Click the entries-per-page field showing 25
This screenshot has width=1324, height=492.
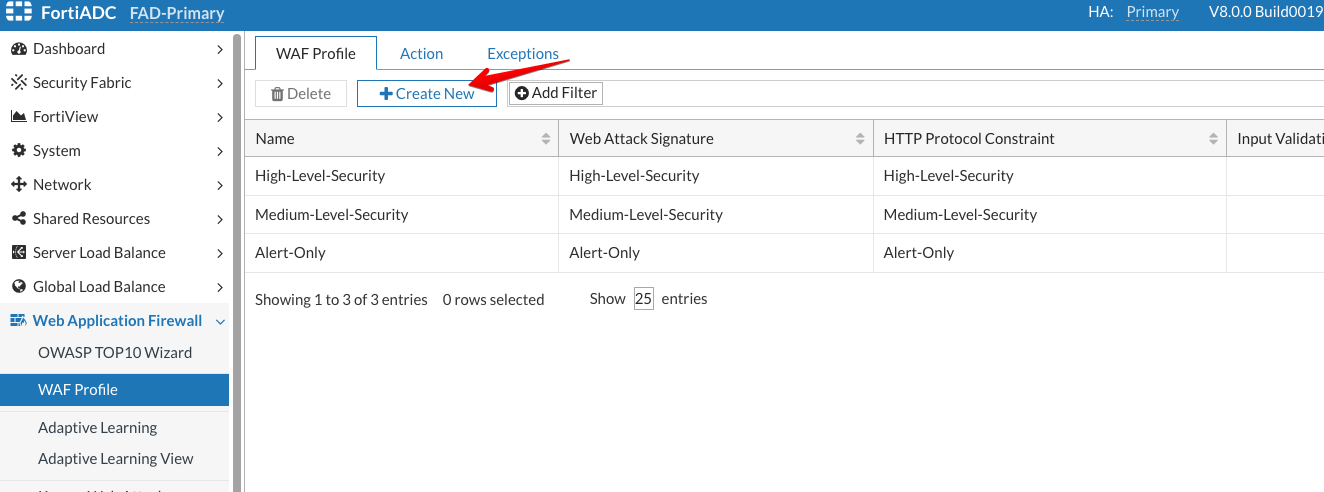tap(643, 299)
